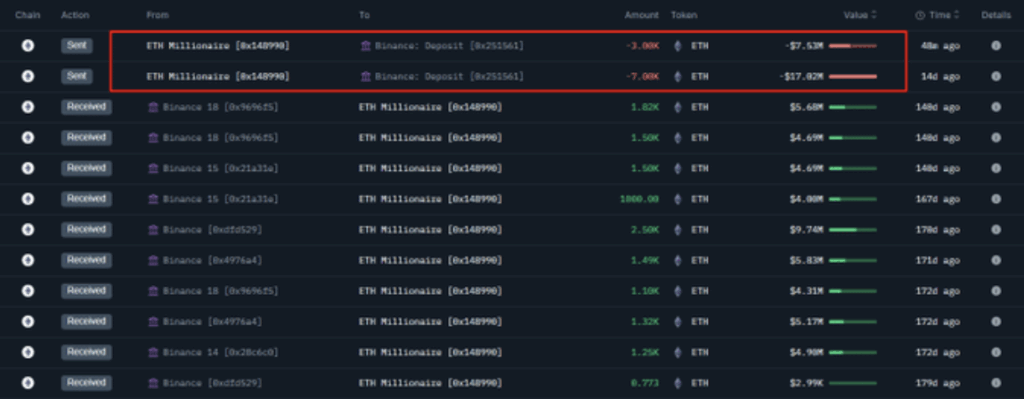Click the Token column header

684,15
